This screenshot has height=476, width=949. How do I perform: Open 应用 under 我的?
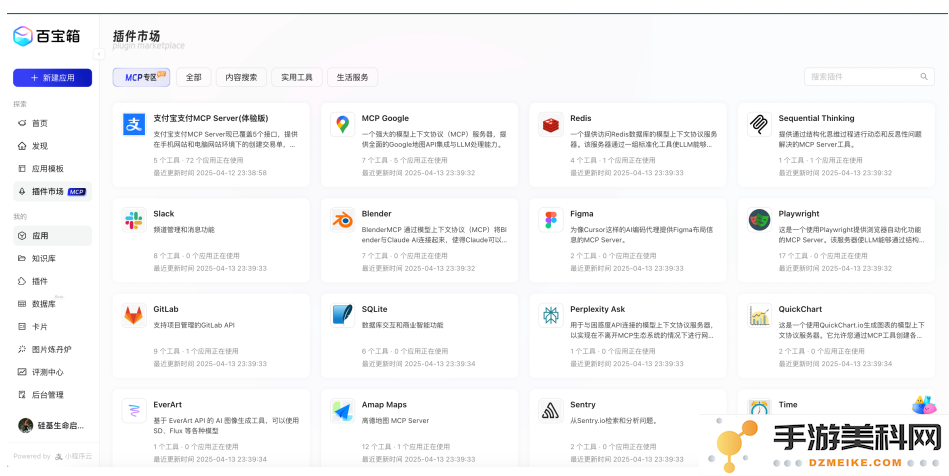53,236
